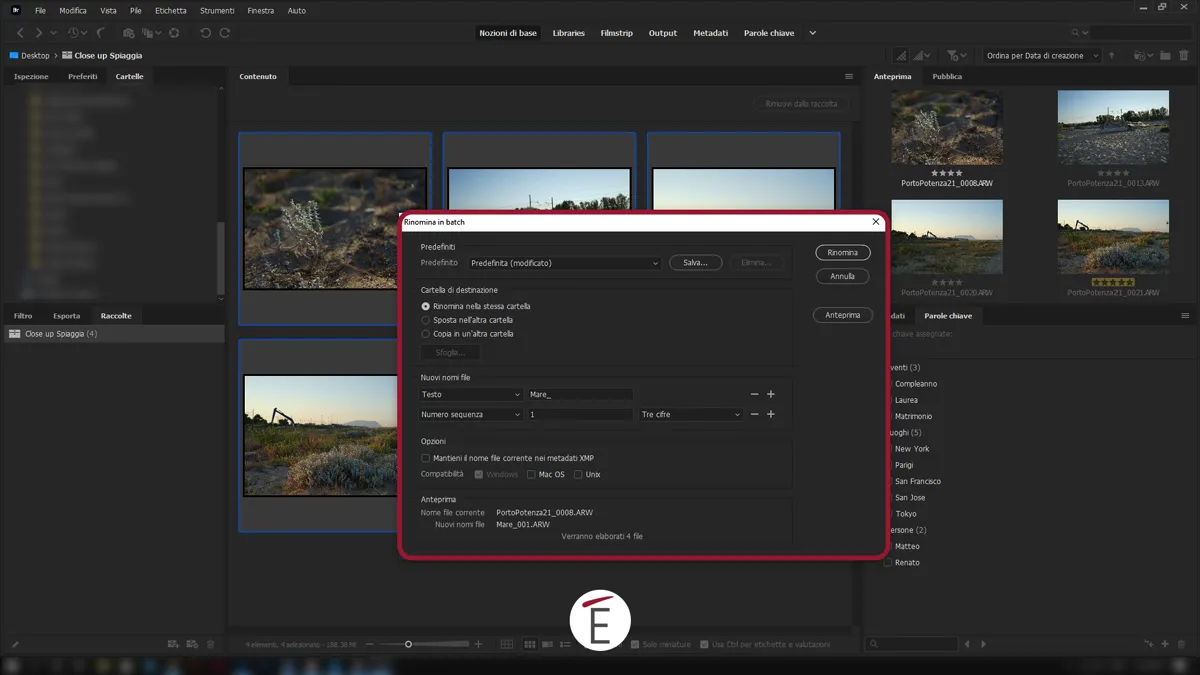Enable Mantieni il nome file corrente nei metadati XMP
The width and height of the screenshot is (1200, 675).
(x=425, y=458)
